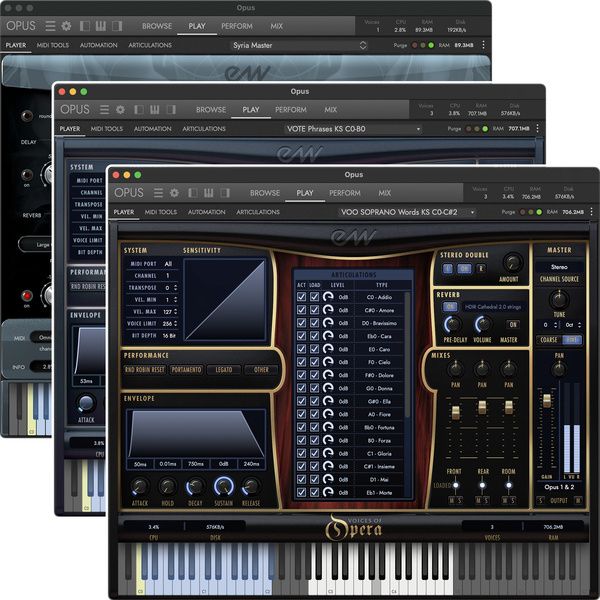Click the OTHER performance button
This screenshot has width=600, height=600.
coord(261,370)
